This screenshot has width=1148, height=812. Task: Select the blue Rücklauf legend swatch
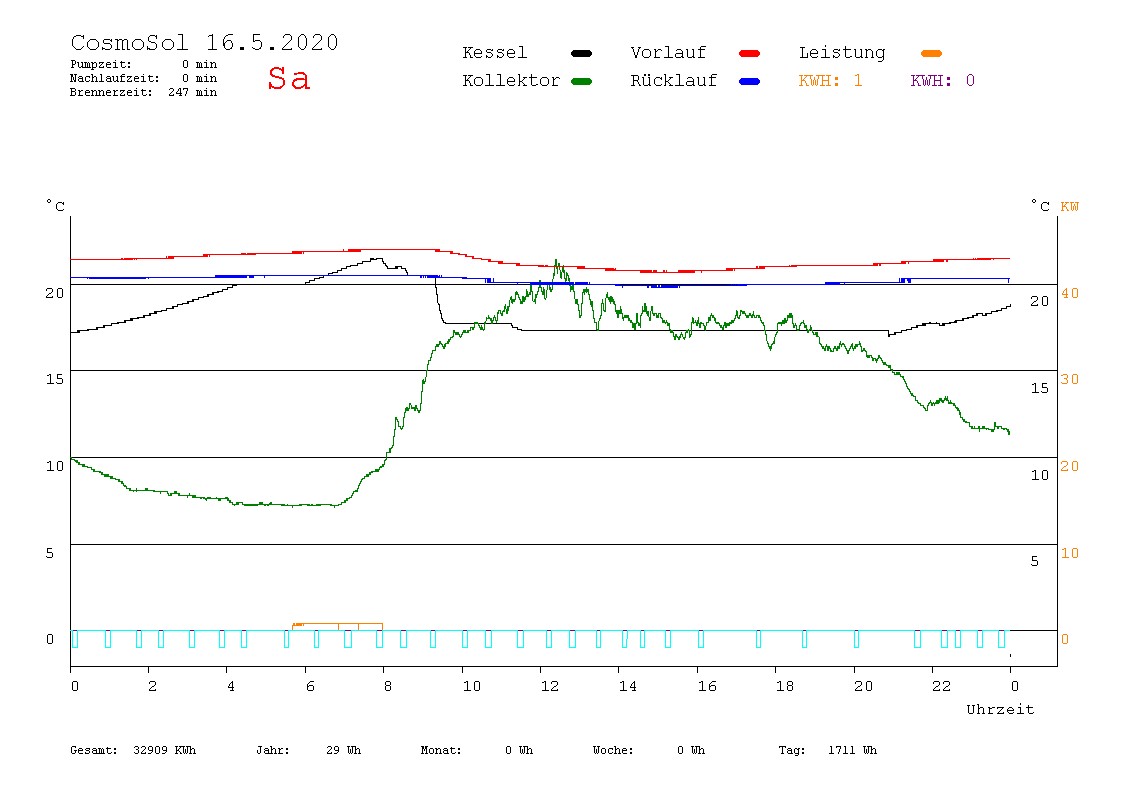point(750,81)
